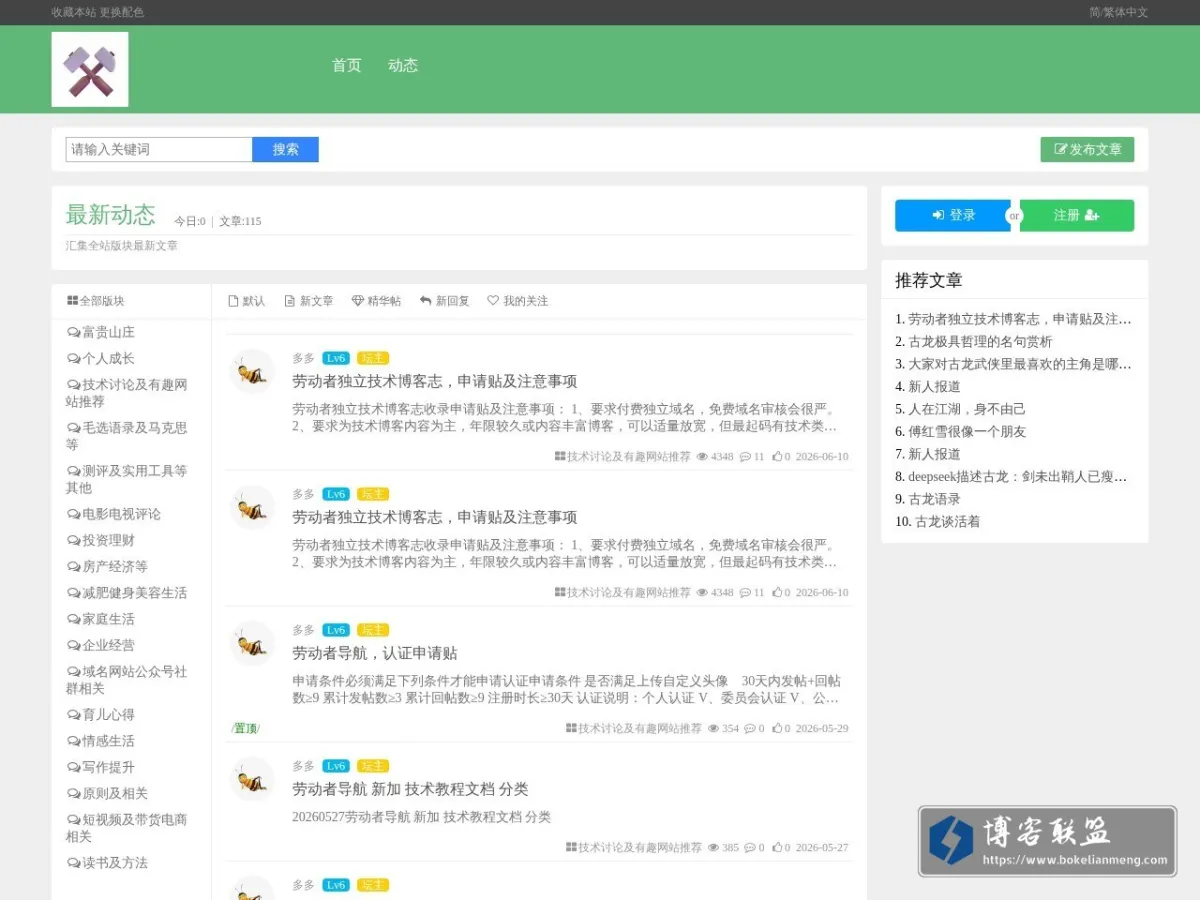Click the thumbs-up icon on the 2026-05-29 post
The height and width of the screenshot is (900, 1200).
point(777,729)
